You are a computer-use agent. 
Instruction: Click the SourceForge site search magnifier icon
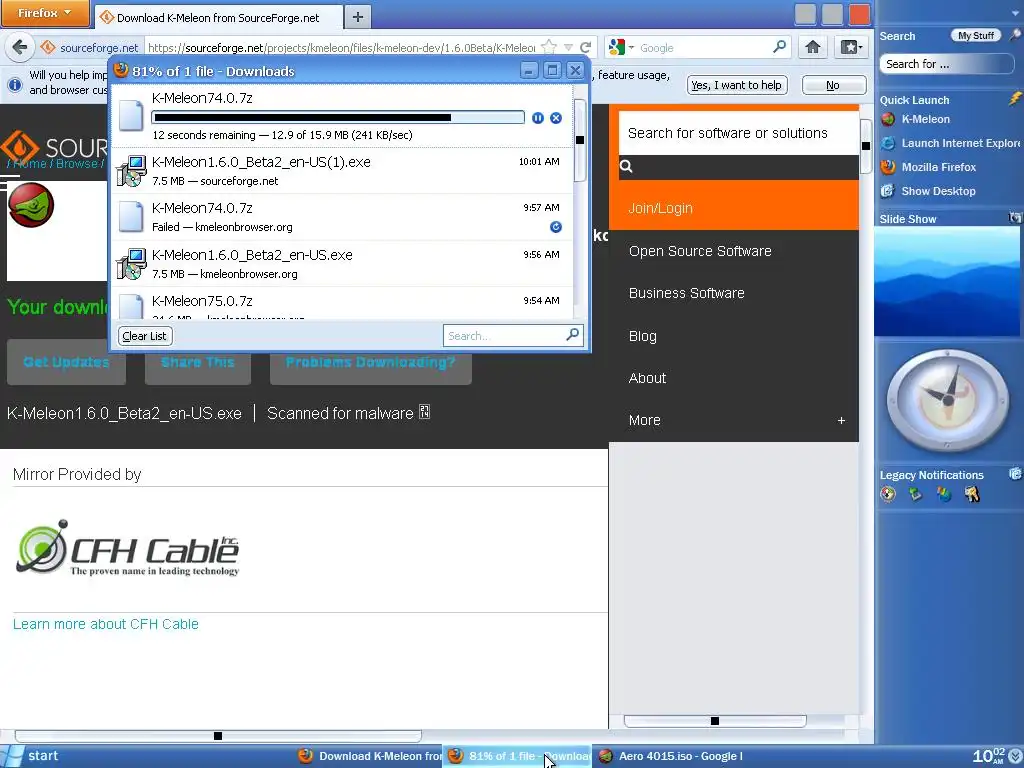pyautogui.click(x=626, y=167)
